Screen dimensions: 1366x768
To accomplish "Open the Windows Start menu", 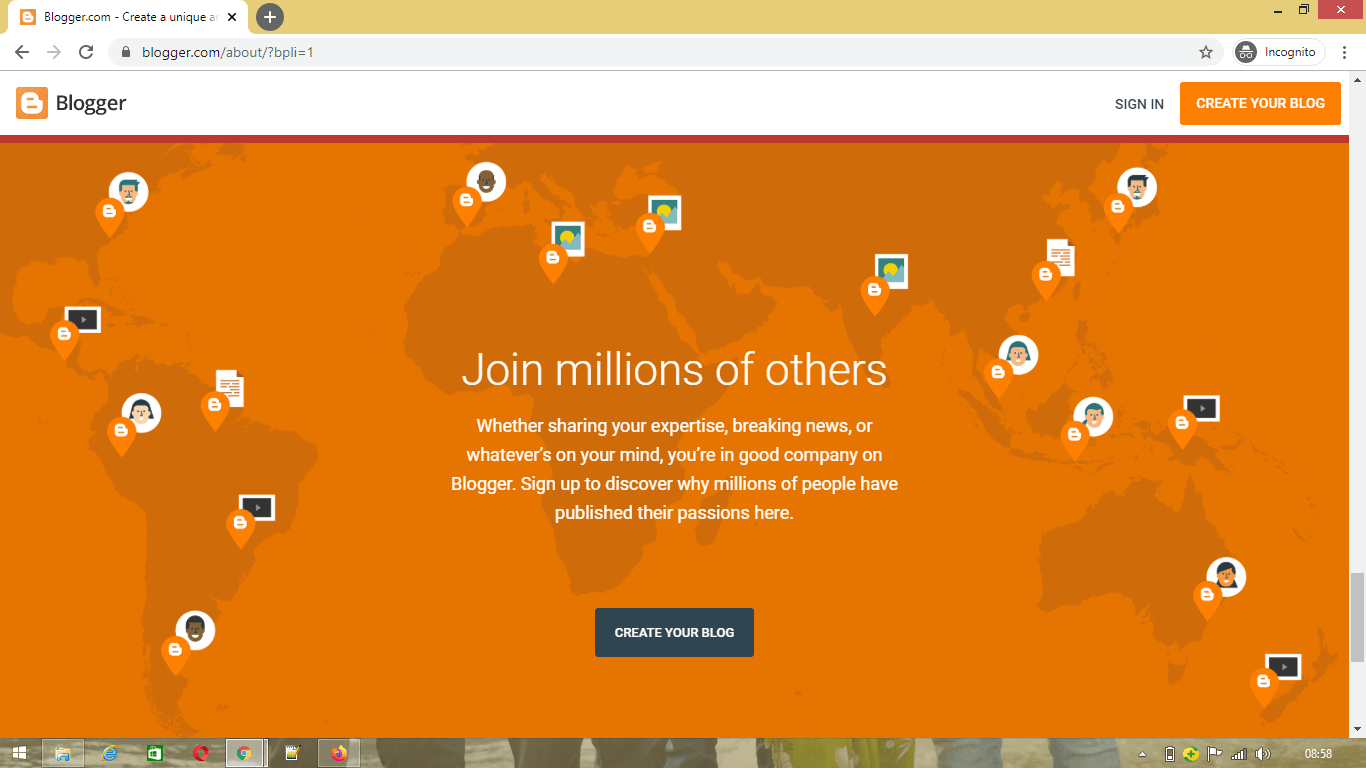I will 19,753.
